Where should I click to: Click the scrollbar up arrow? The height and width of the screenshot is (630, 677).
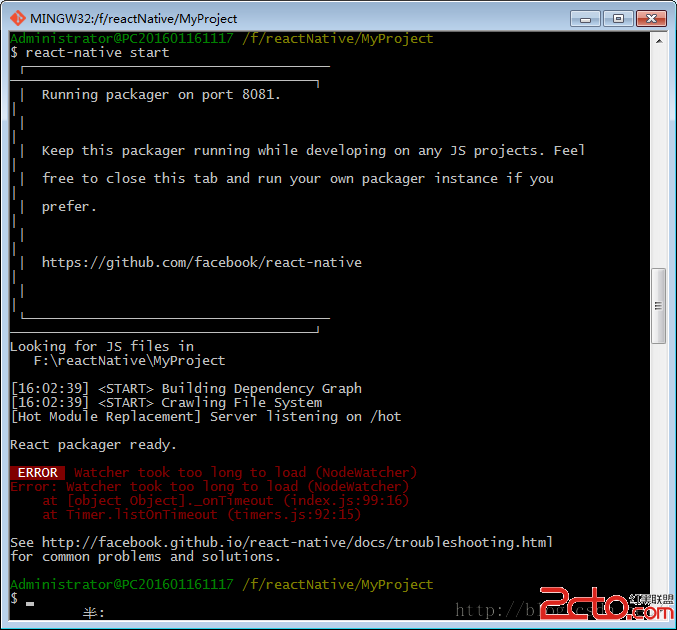pos(659,41)
